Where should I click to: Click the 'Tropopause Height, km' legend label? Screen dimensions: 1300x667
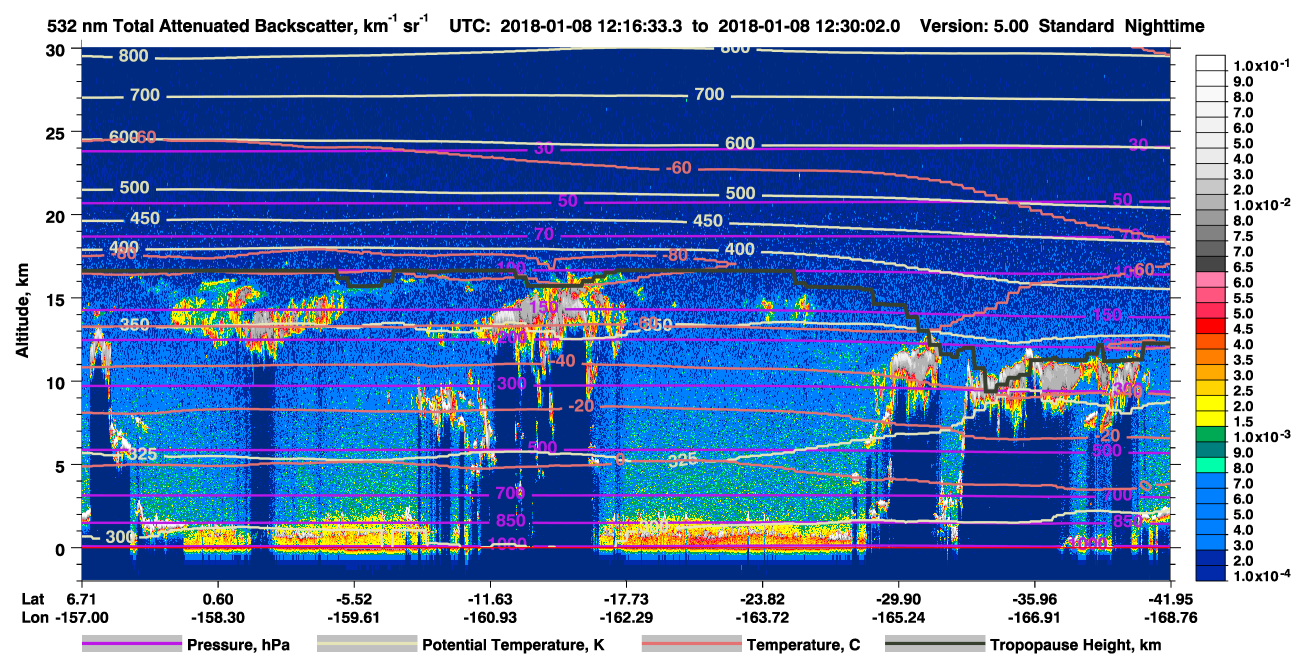coord(1075,645)
